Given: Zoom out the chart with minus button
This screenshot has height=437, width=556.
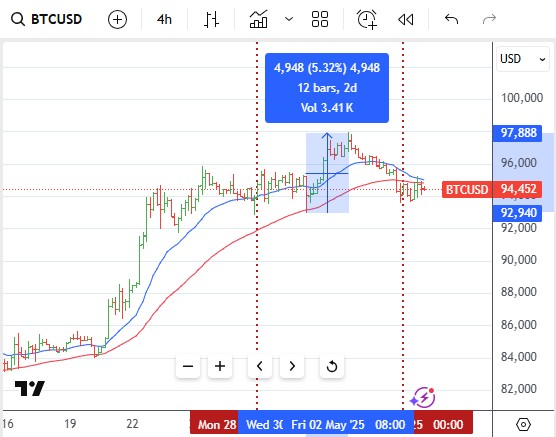Looking at the screenshot, I should pyautogui.click(x=188, y=366).
